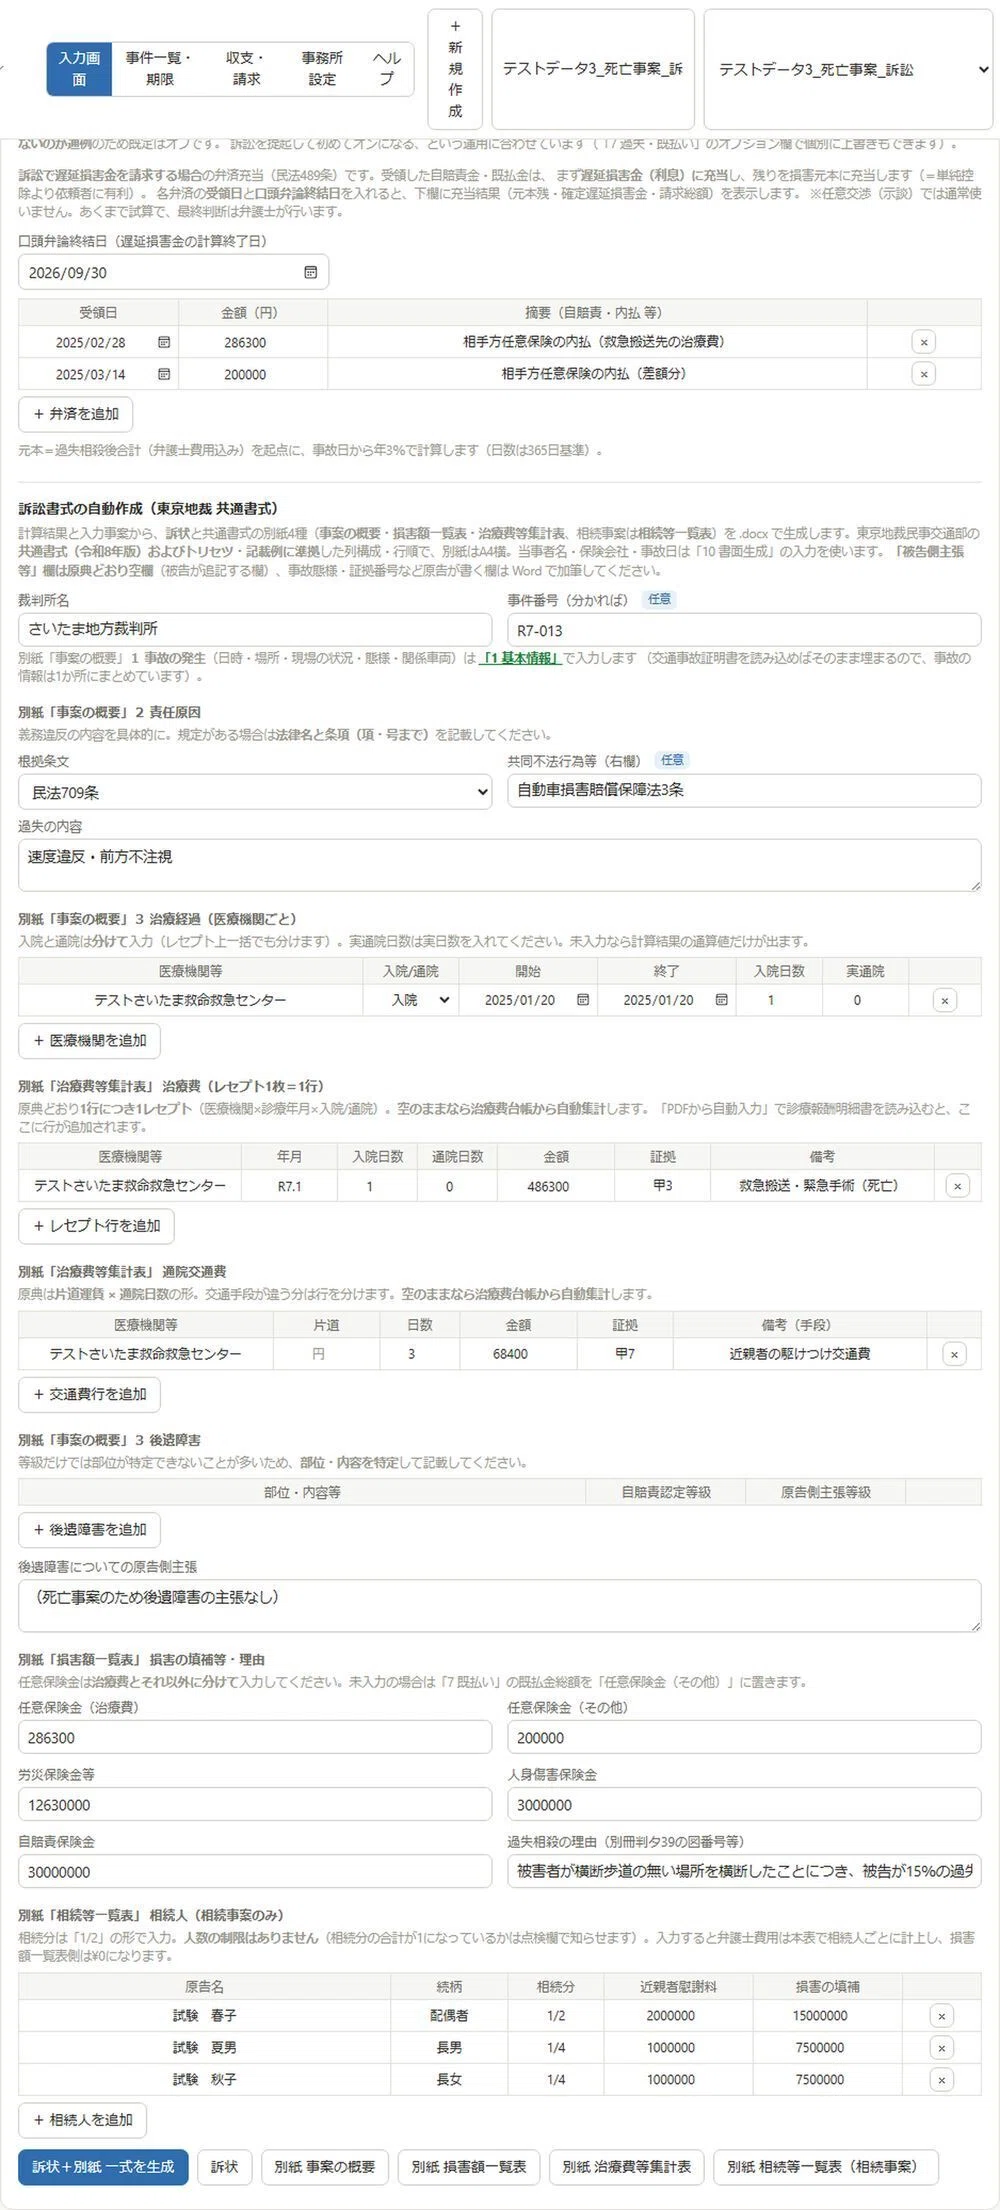Open the case selector dropdown テストデータ3_死亡事案_訴訟
Screen dimensions: 1000x2210
click(848, 70)
